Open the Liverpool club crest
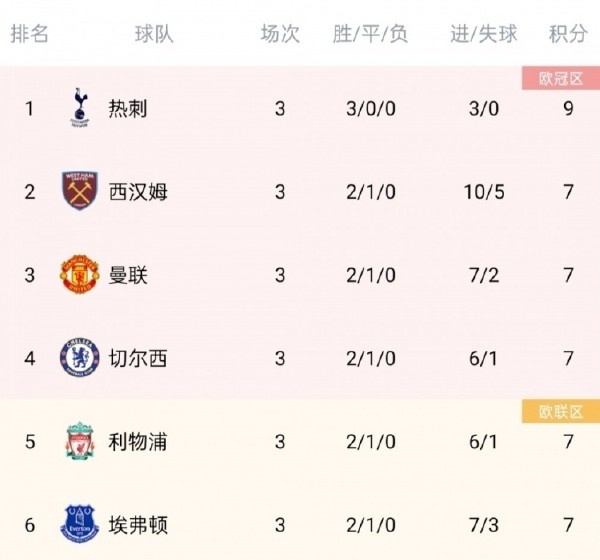The image size is (600, 560). 80,441
